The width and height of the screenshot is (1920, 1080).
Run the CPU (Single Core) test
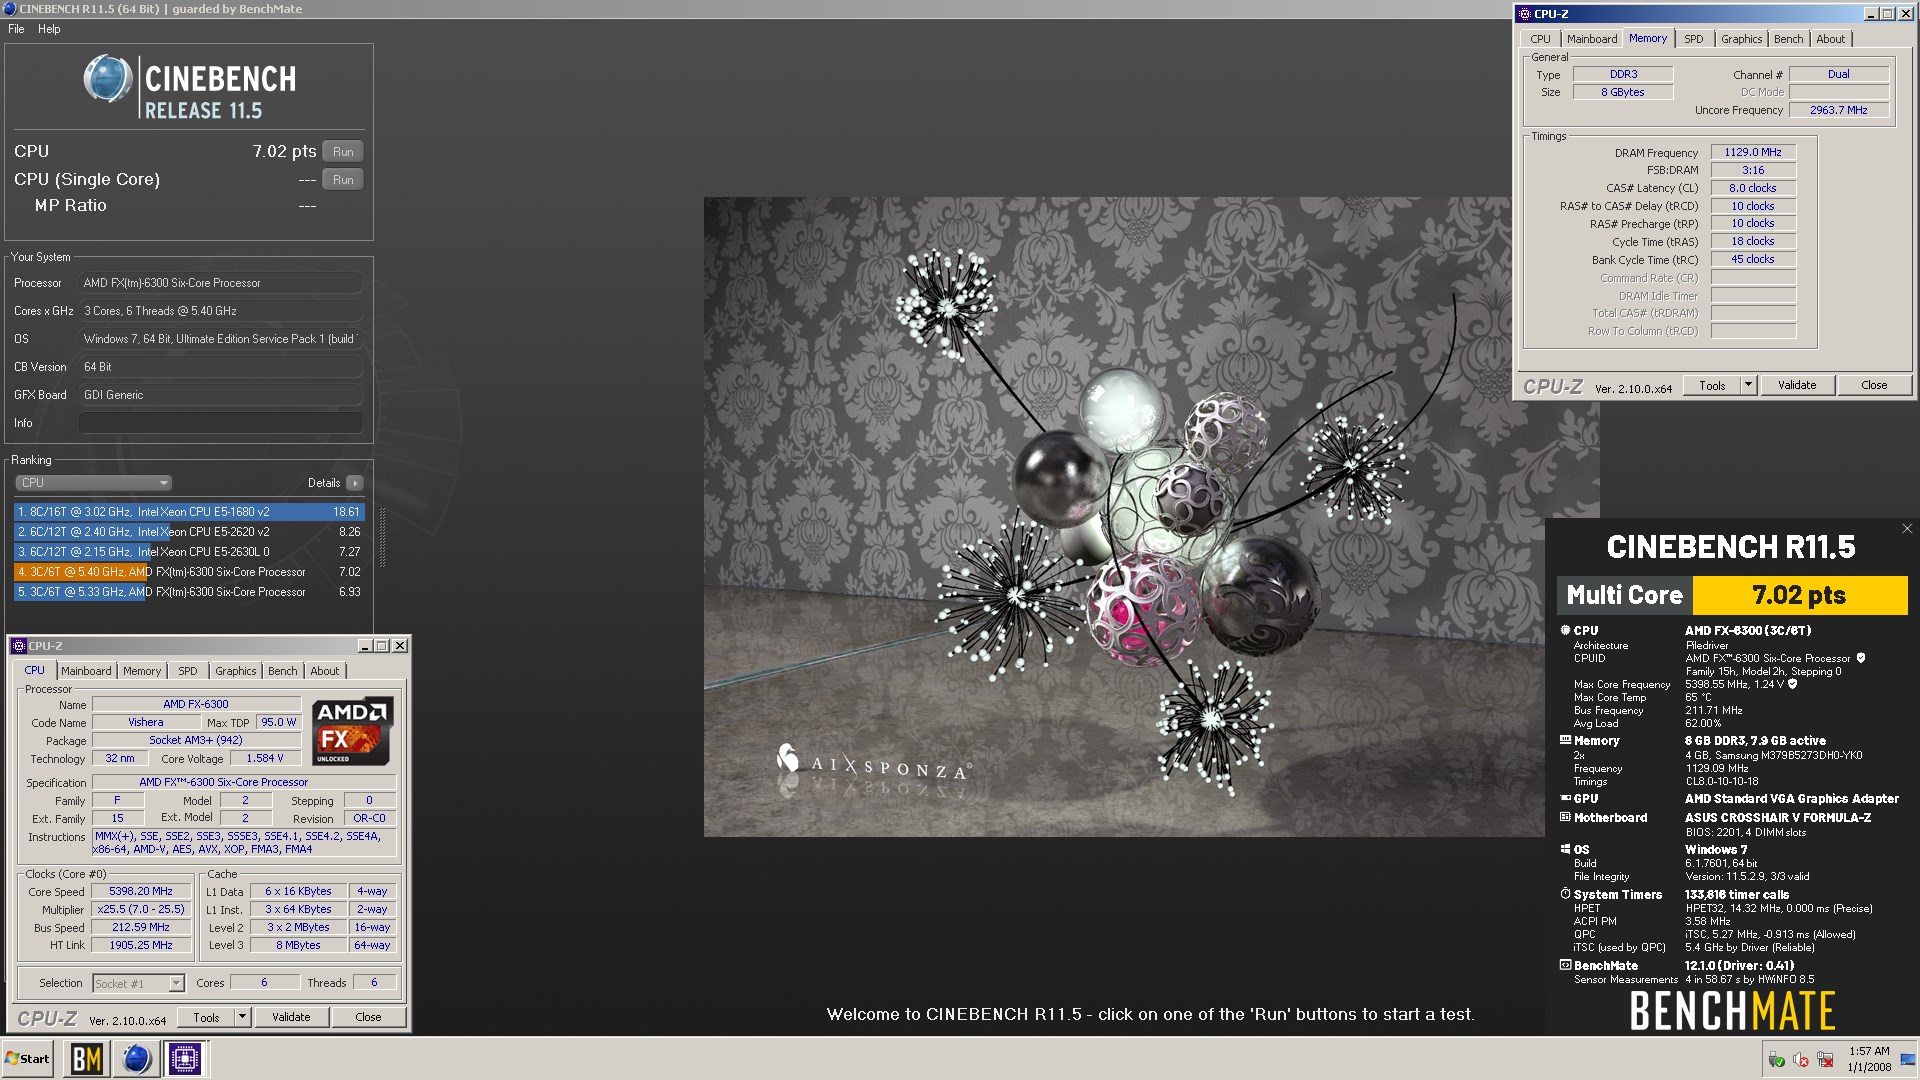tap(343, 180)
